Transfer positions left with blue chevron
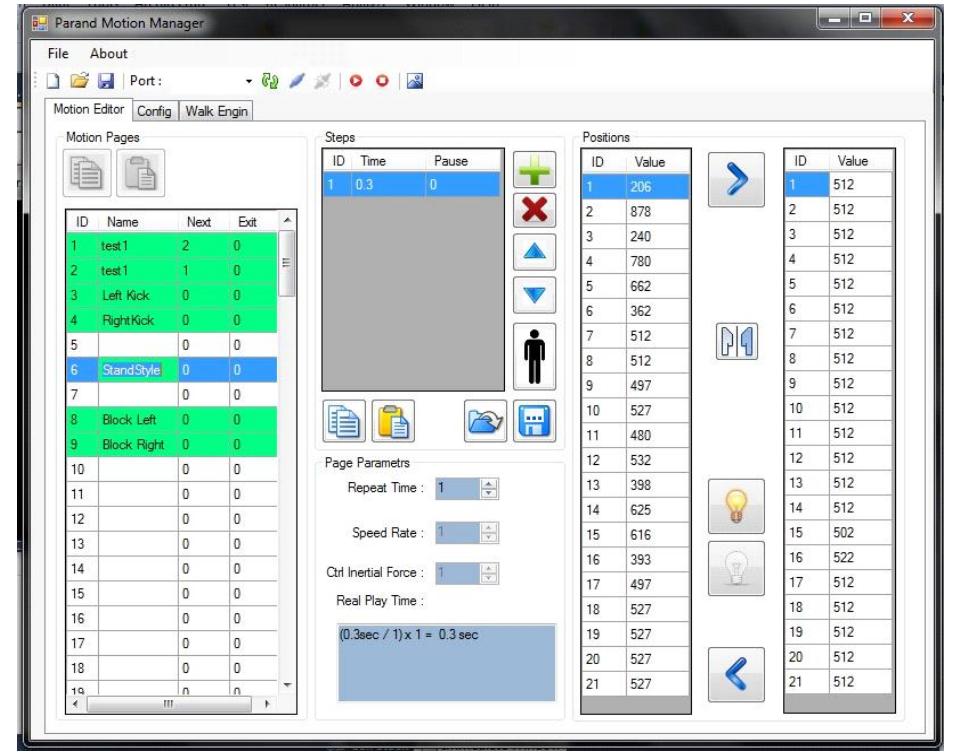Viewport: 958px width, 756px height. 736,674
